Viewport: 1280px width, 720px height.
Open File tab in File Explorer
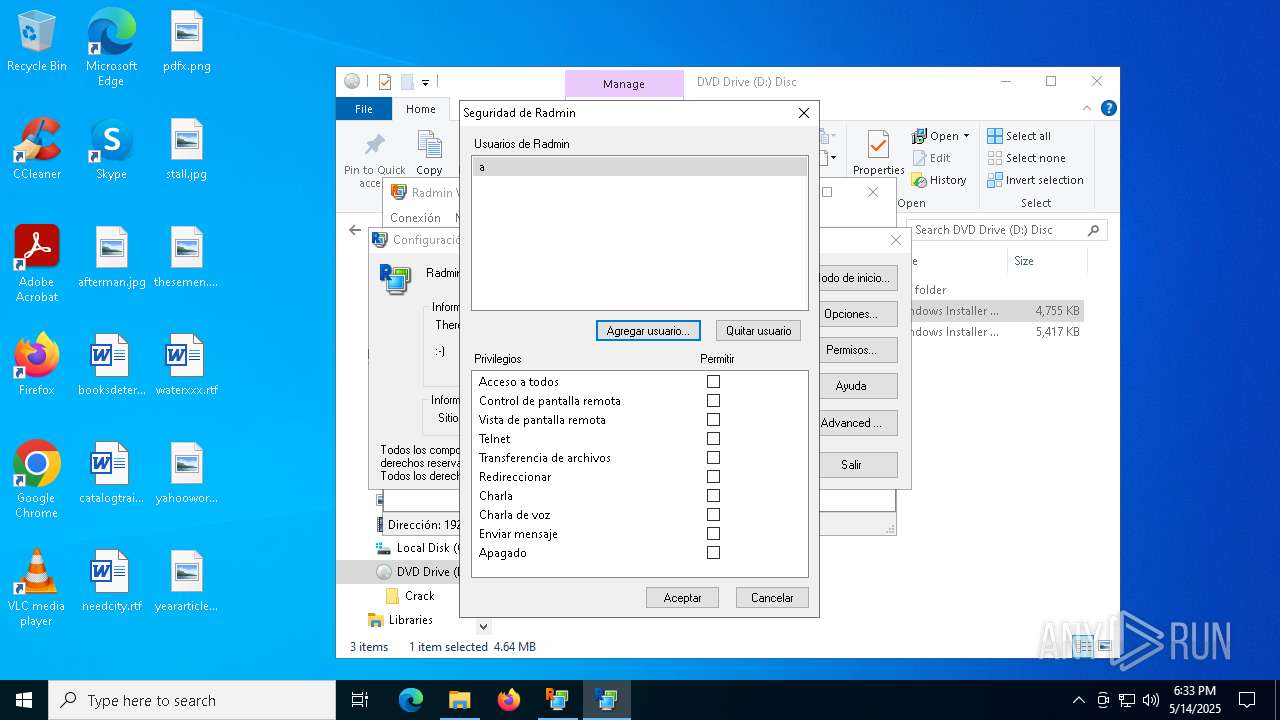[x=364, y=109]
